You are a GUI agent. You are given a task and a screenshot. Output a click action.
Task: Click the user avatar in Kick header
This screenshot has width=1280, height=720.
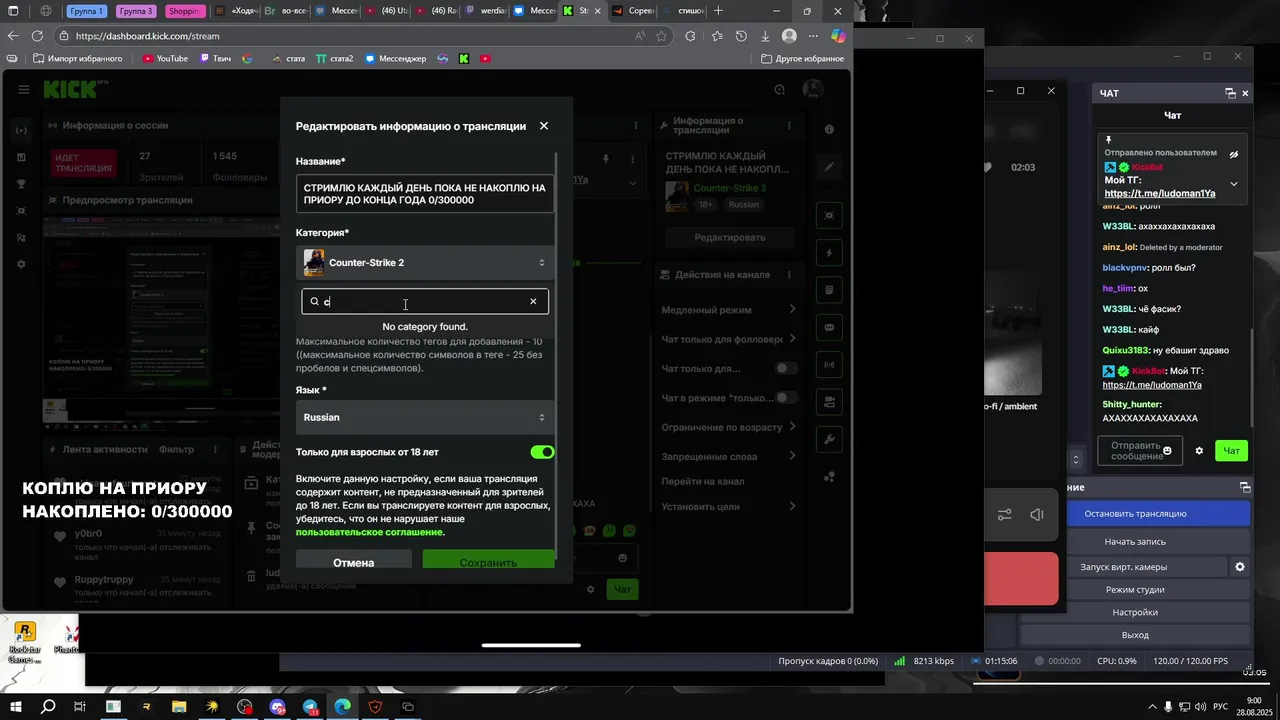click(x=813, y=89)
